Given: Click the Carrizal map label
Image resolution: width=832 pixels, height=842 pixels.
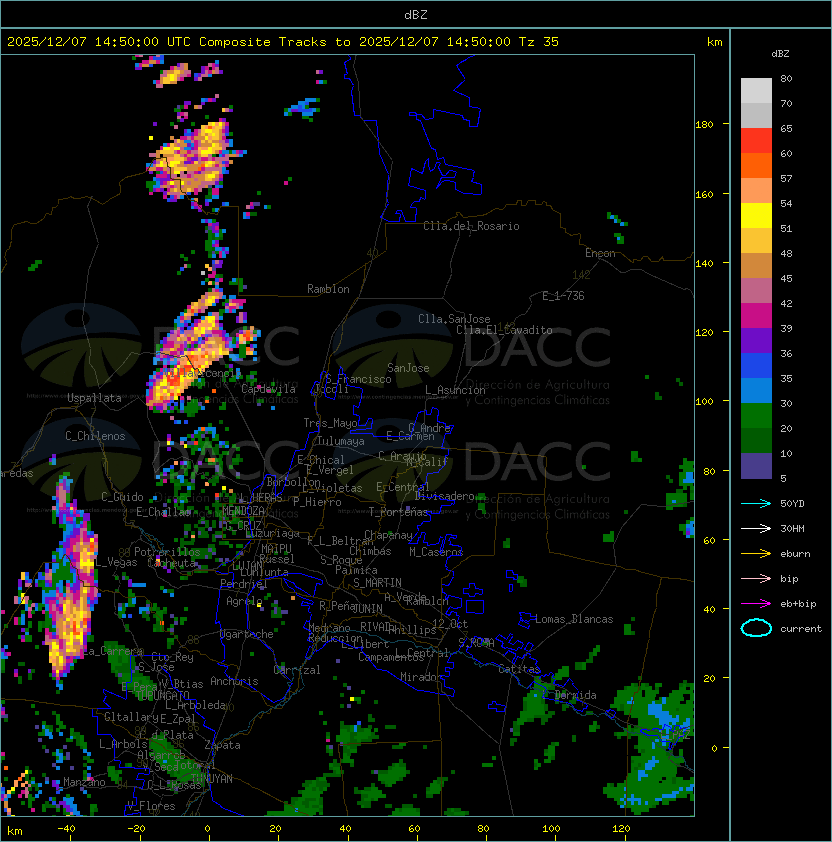Looking at the screenshot, I should [x=297, y=670].
